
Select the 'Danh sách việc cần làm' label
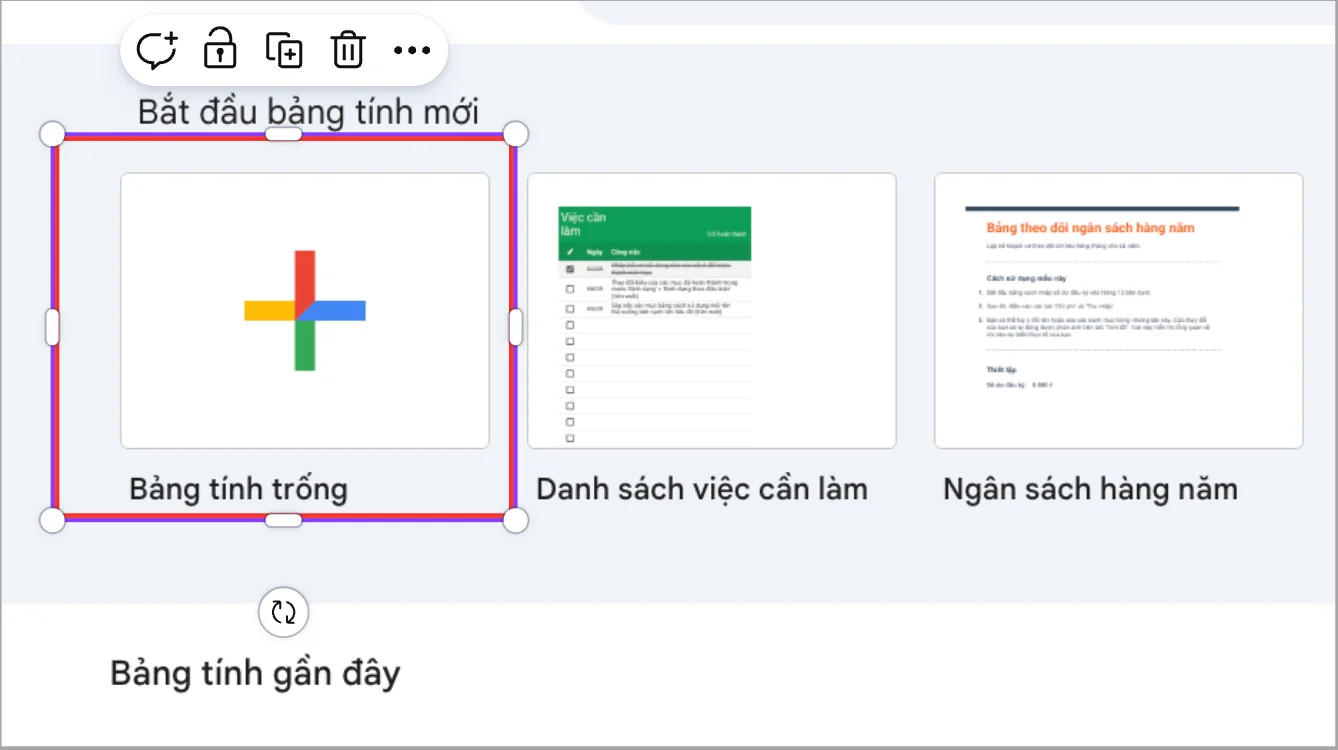(x=702, y=489)
